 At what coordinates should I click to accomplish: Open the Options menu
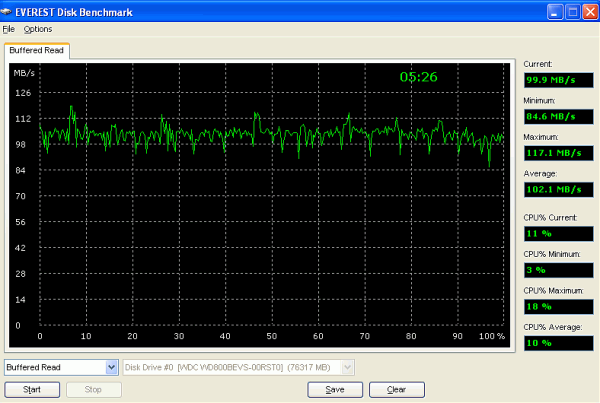(38, 29)
